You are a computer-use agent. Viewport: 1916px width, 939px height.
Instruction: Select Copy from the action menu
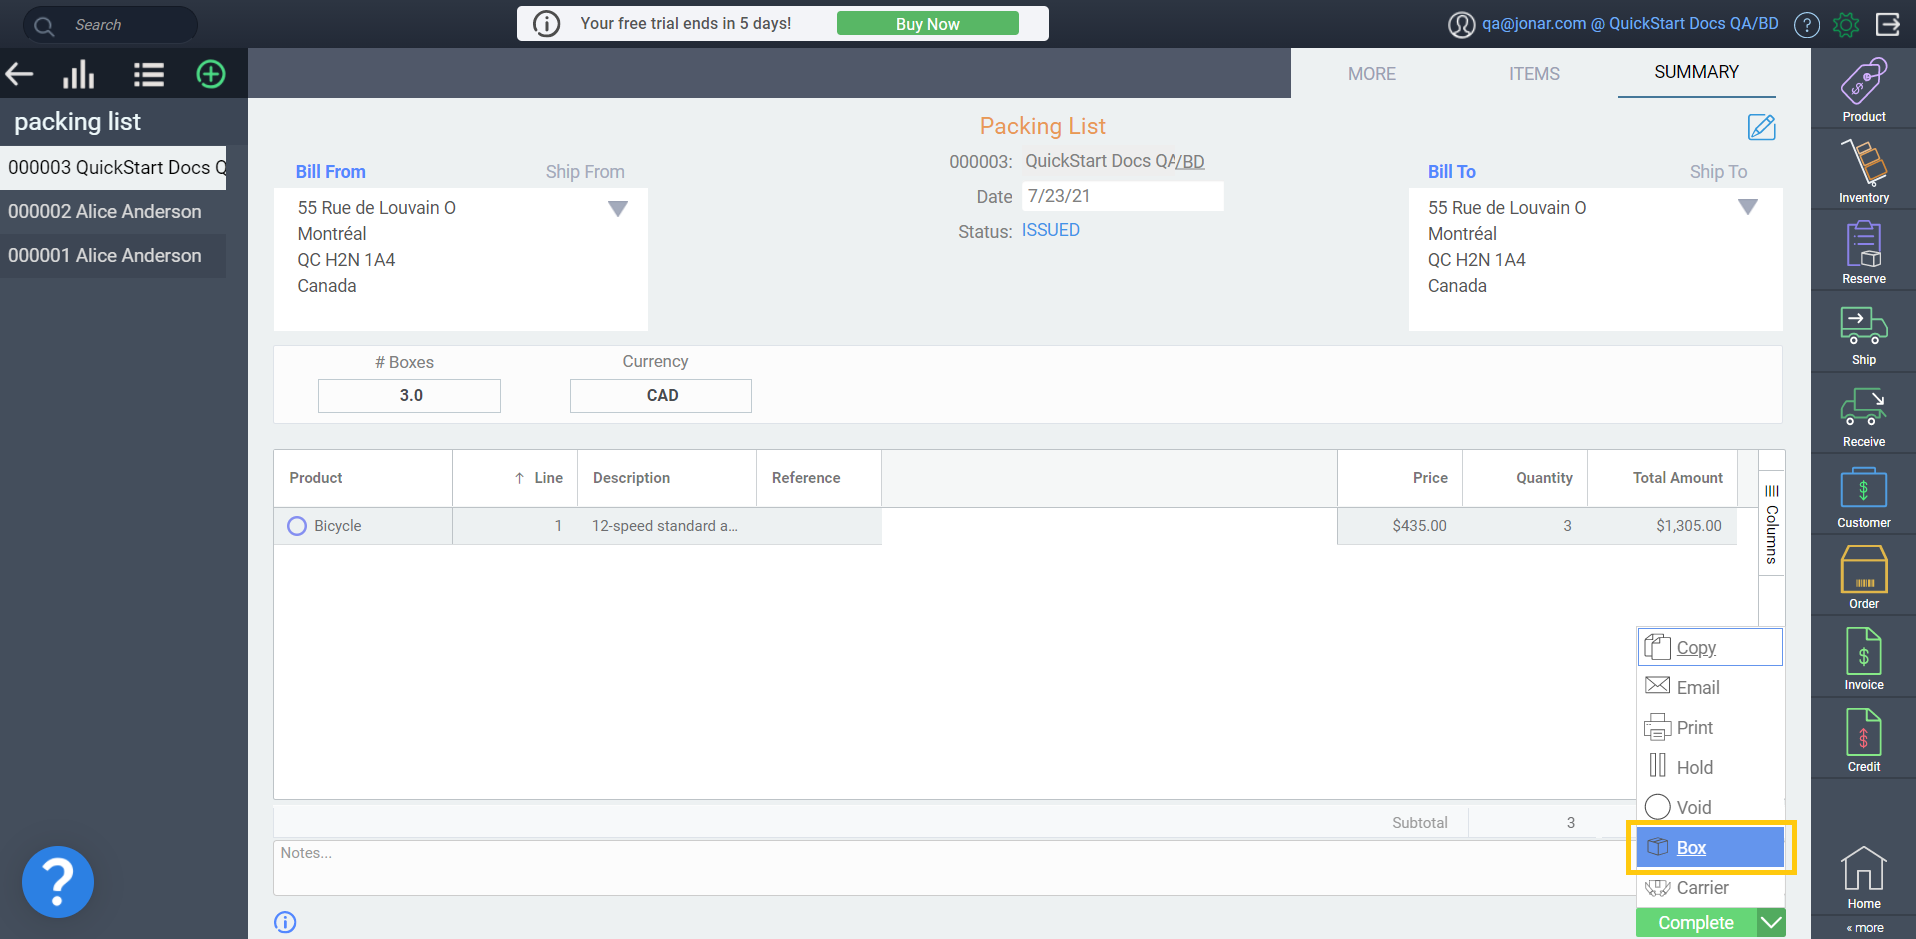pyautogui.click(x=1710, y=647)
